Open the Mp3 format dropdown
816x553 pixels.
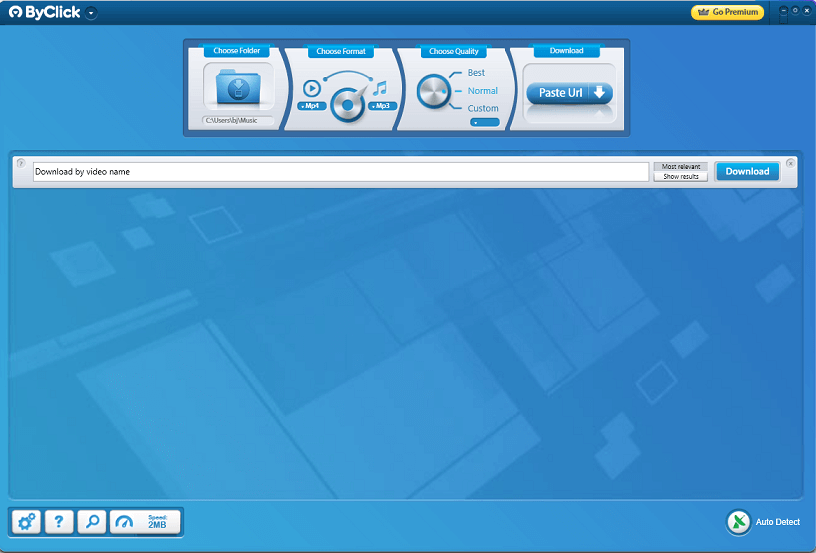pyautogui.click(x=382, y=106)
